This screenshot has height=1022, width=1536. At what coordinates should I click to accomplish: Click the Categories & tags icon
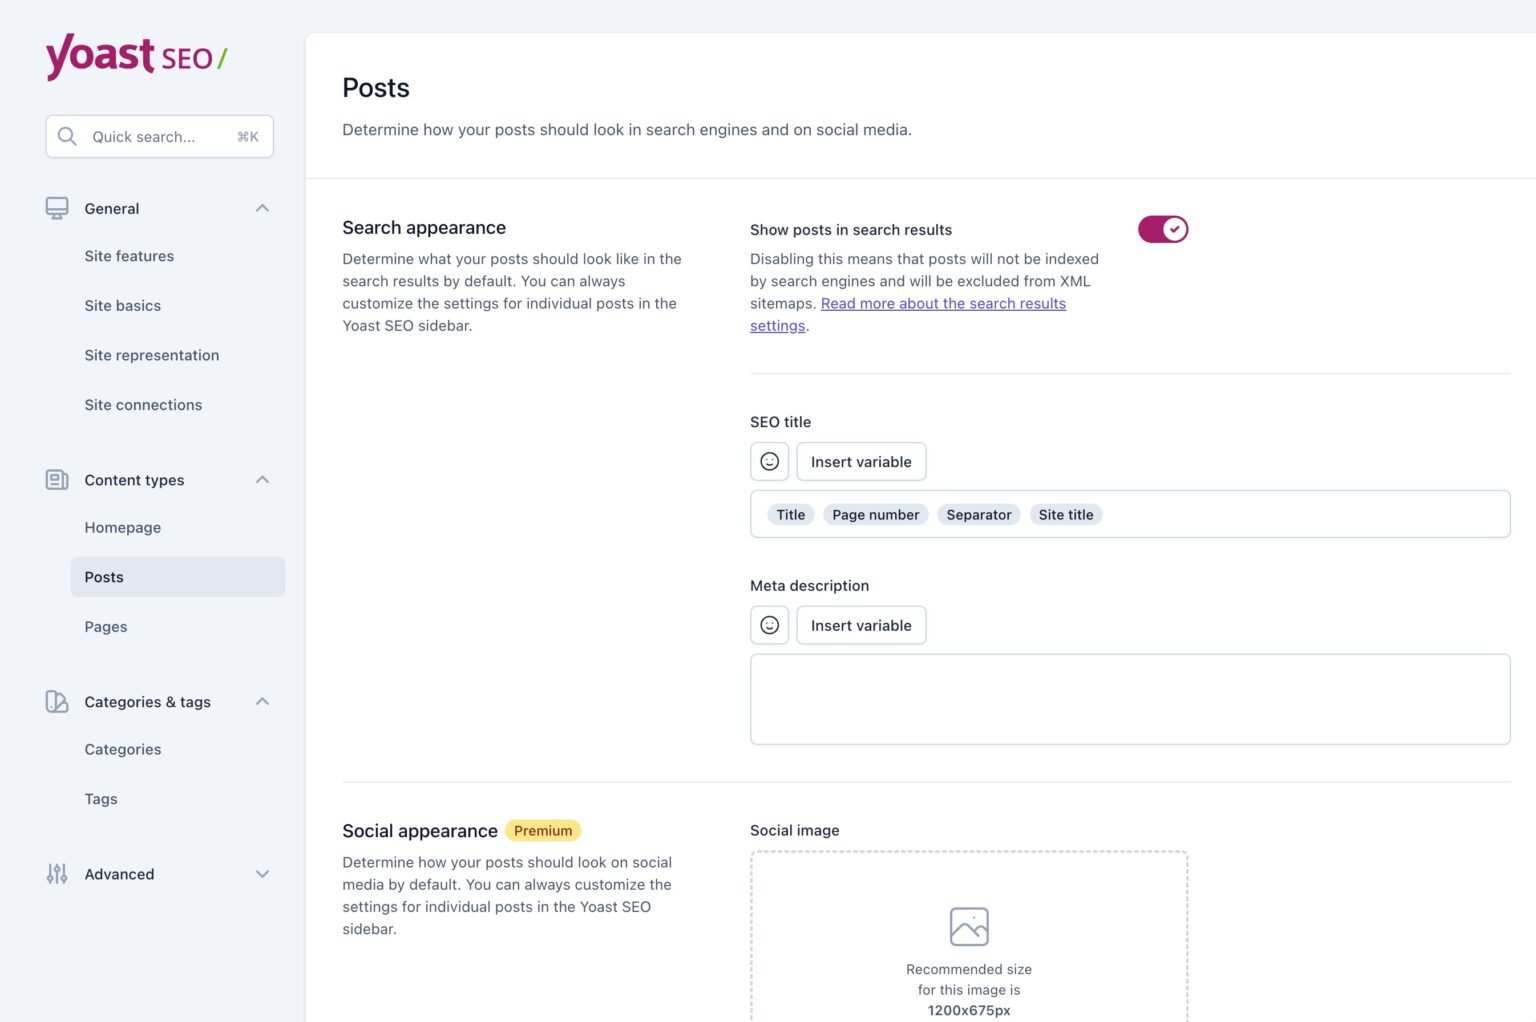click(57, 702)
